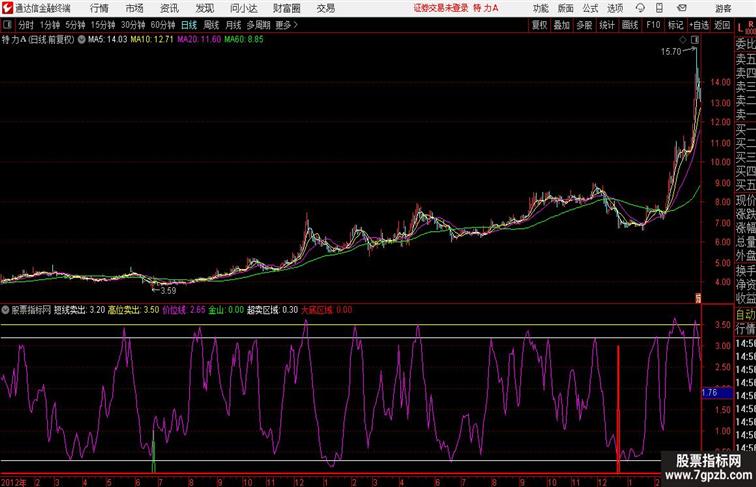Switch to 5分钟 period
Image resolution: width=756 pixels, height=487 pixels.
pos(75,25)
